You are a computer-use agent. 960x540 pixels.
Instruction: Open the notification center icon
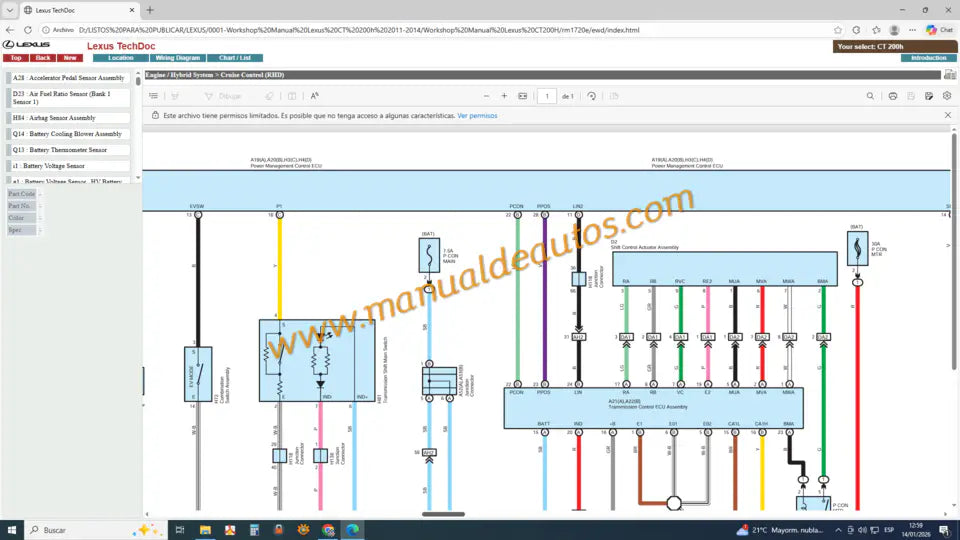point(945,530)
